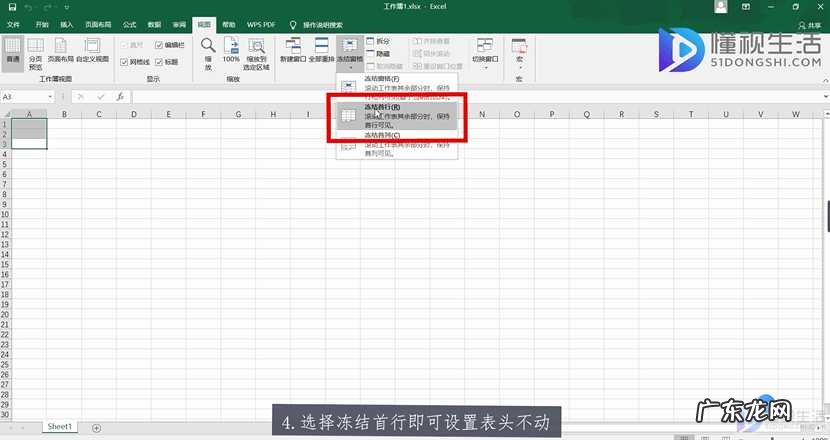Select the 普通 workbook view
Screen dimensions: 830x440
click(x=13, y=52)
